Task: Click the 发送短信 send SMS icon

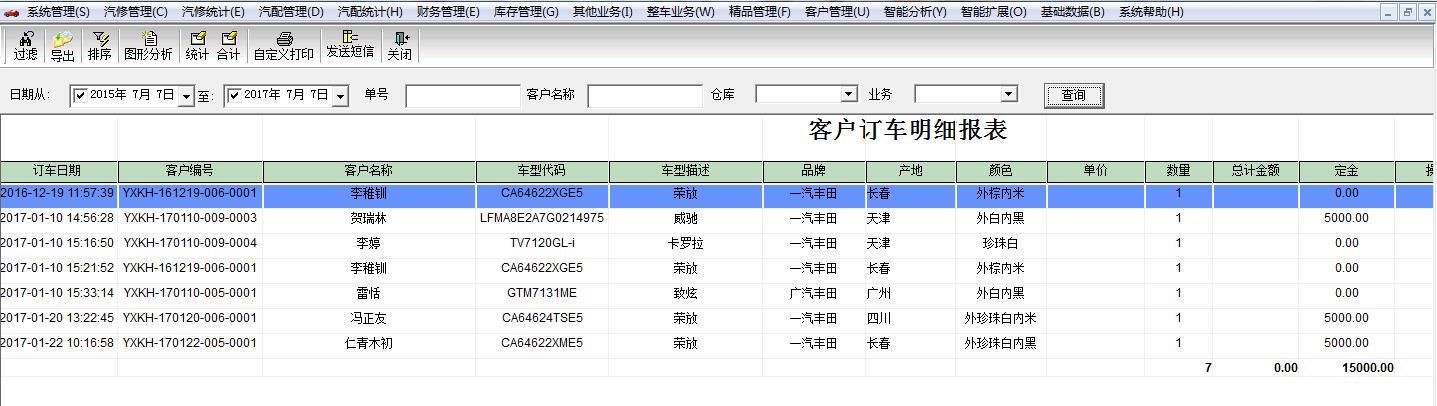Action: (x=350, y=44)
